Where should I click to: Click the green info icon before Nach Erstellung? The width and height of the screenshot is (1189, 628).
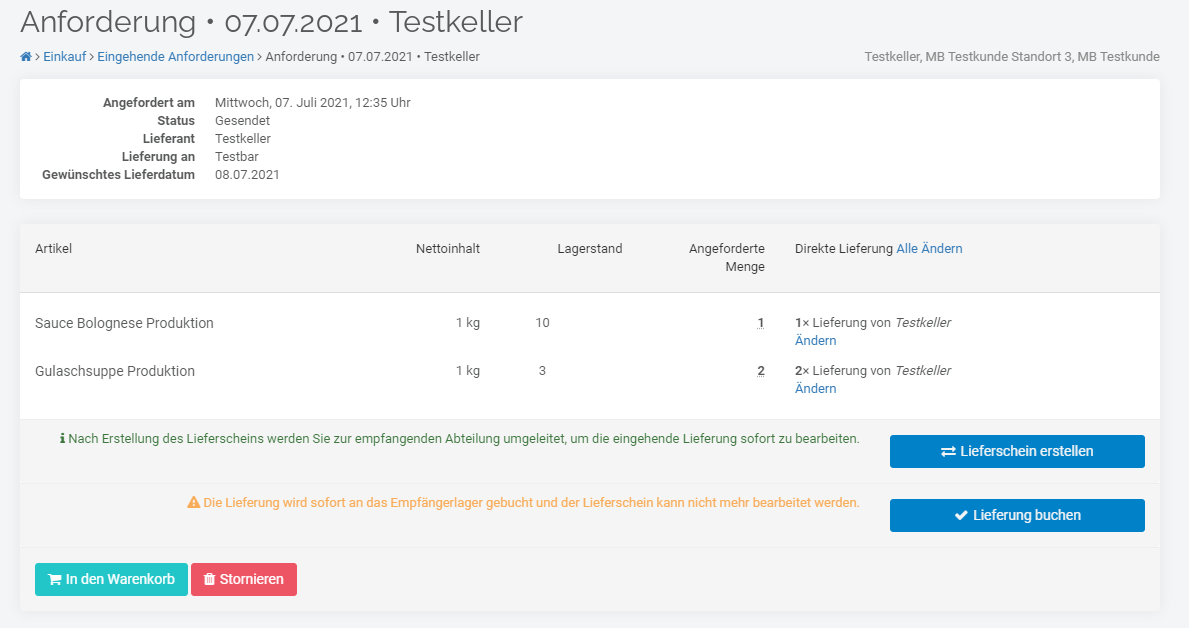[x=62, y=438]
